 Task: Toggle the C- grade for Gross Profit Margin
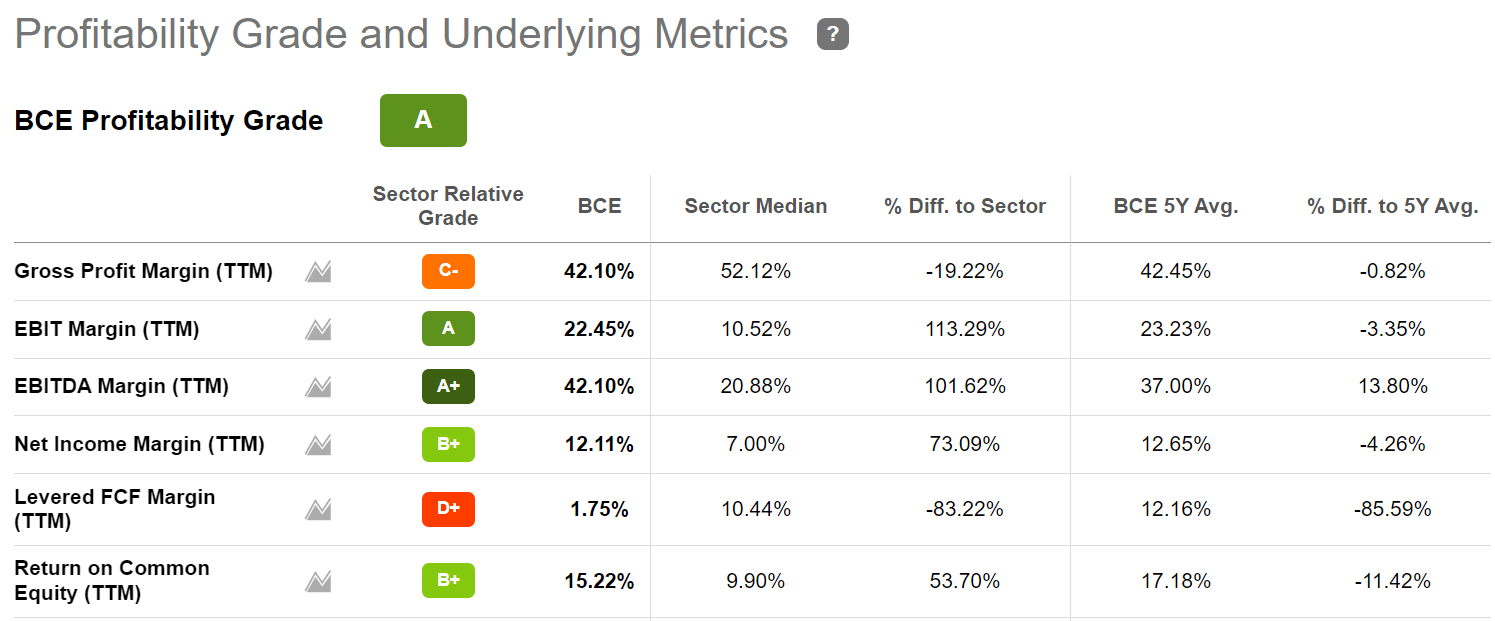(448, 271)
